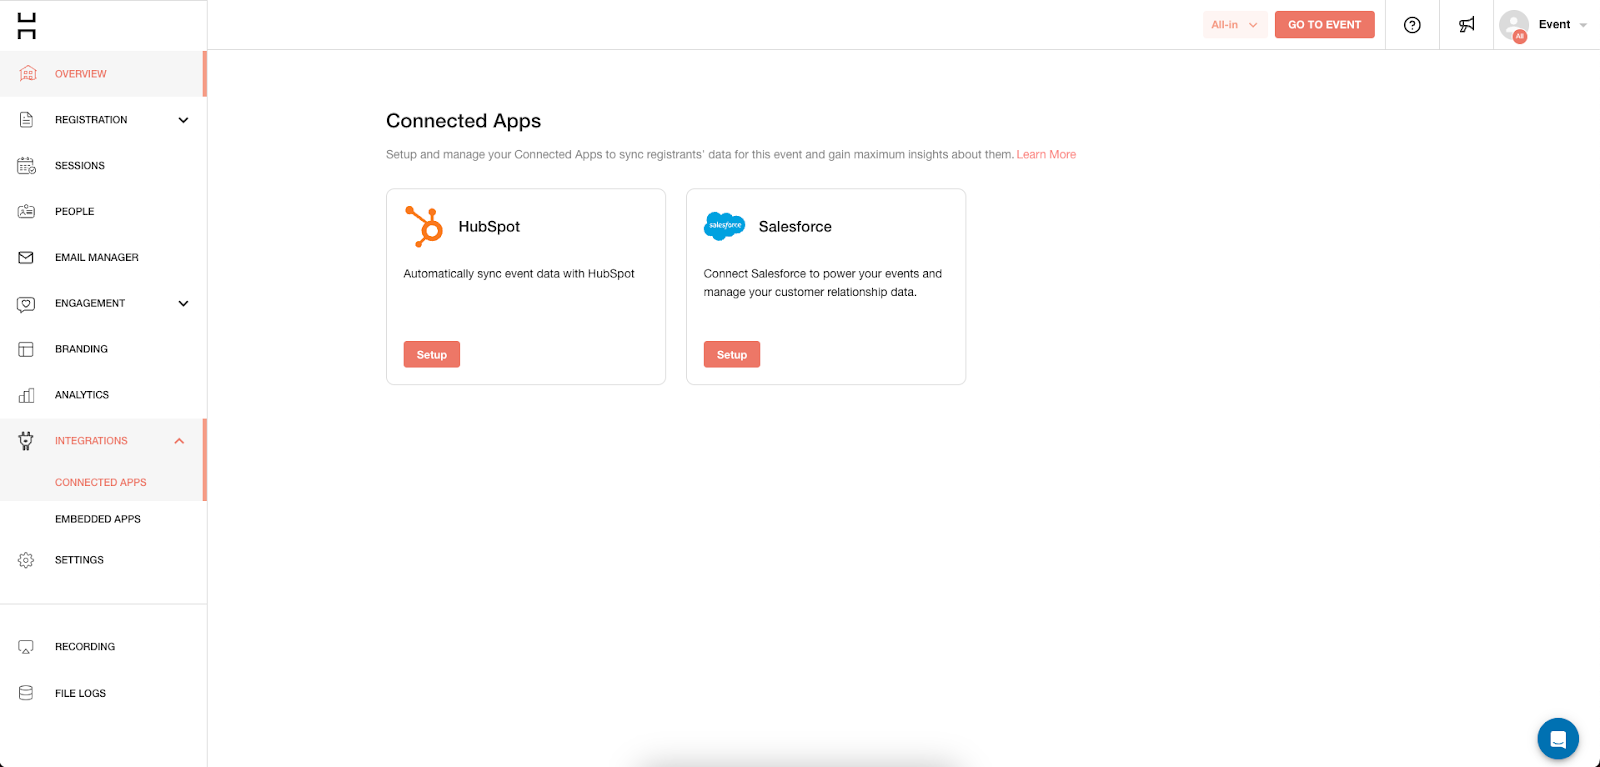Open the All-in dropdown
The width and height of the screenshot is (1600, 767).
pos(1235,25)
